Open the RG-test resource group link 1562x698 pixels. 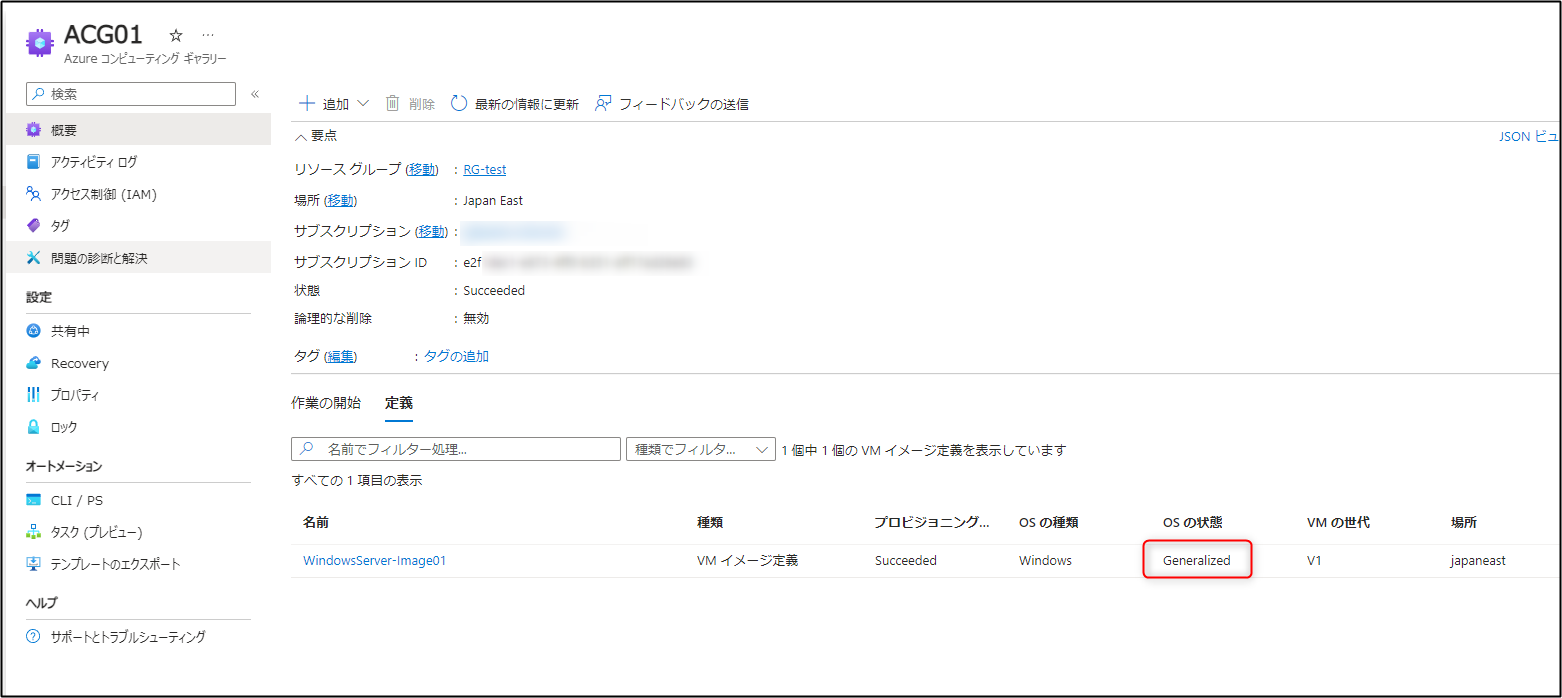(x=485, y=169)
